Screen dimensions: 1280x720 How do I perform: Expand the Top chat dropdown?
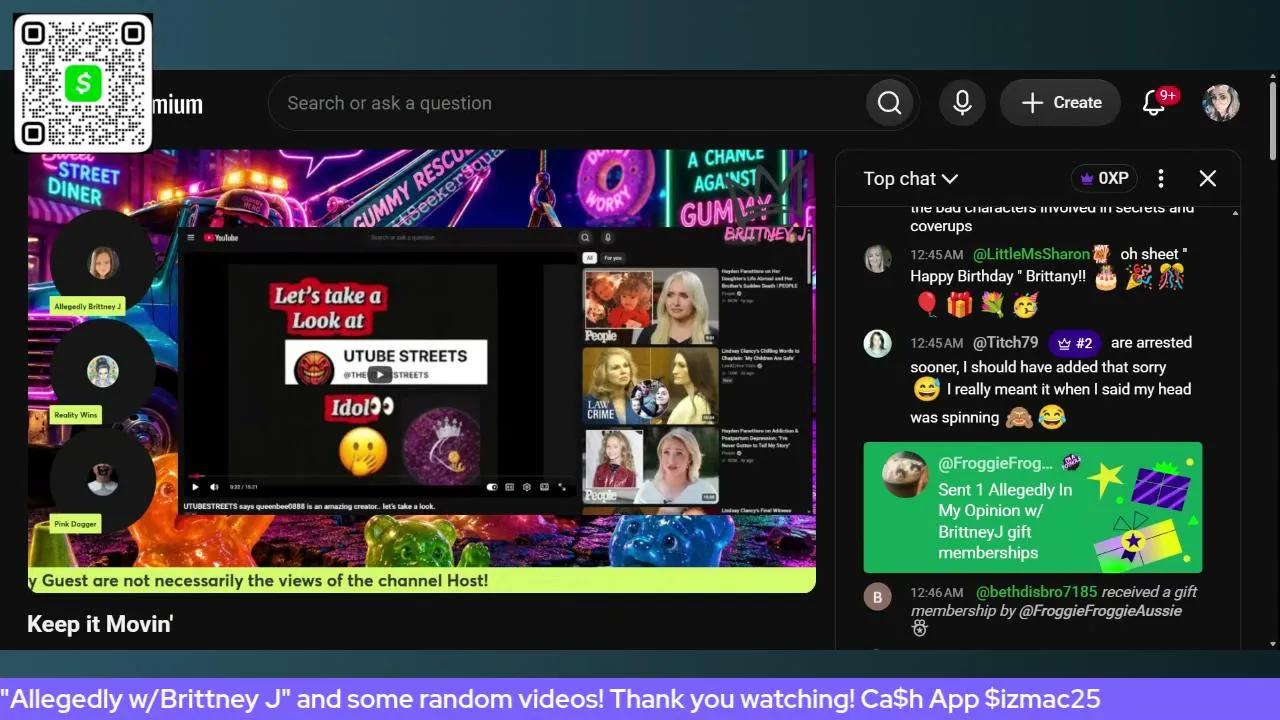[911, 179]
